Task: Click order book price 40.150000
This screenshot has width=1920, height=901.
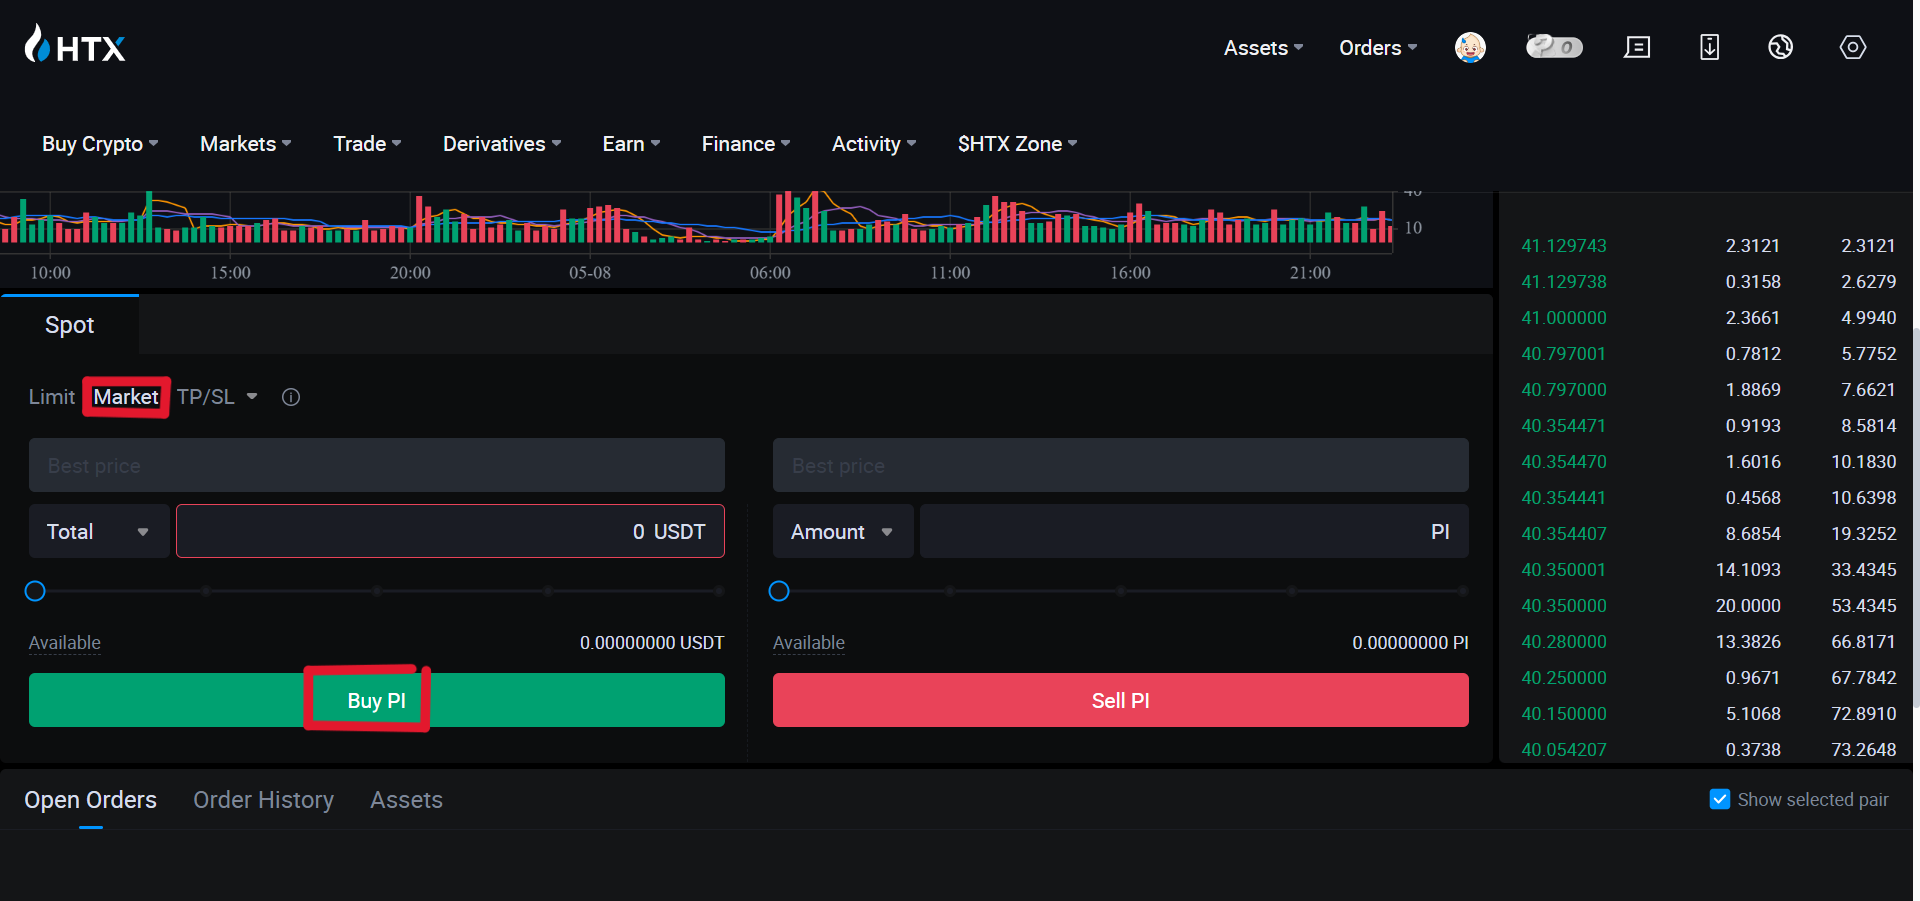Action: pyautogui.click(x=1564, y=713)
